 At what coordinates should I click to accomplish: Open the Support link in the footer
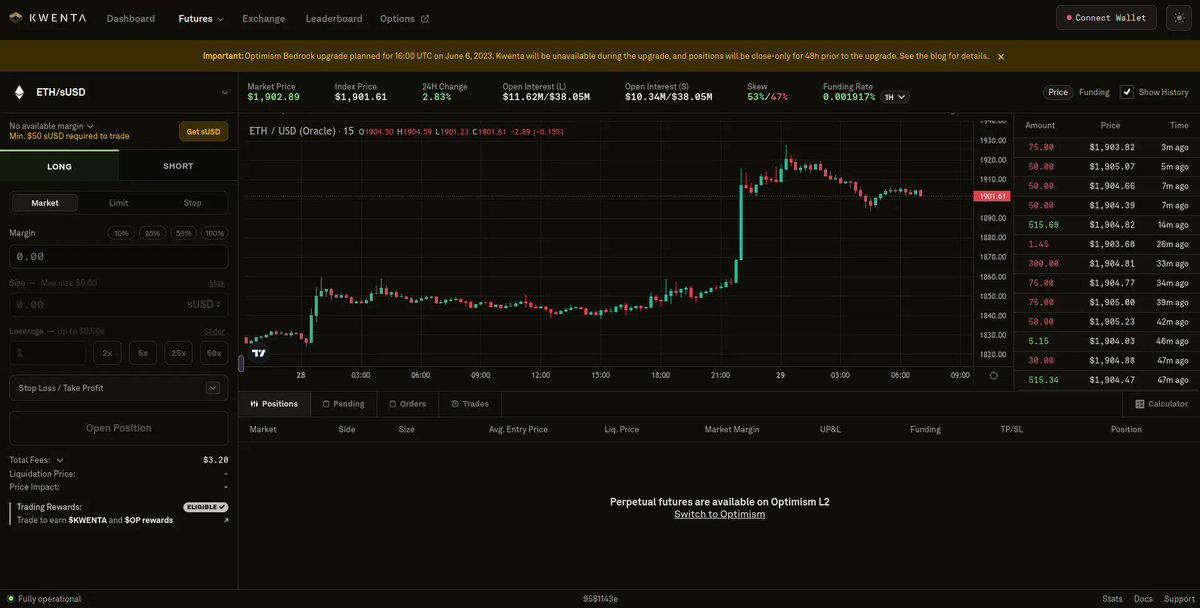1178,599
